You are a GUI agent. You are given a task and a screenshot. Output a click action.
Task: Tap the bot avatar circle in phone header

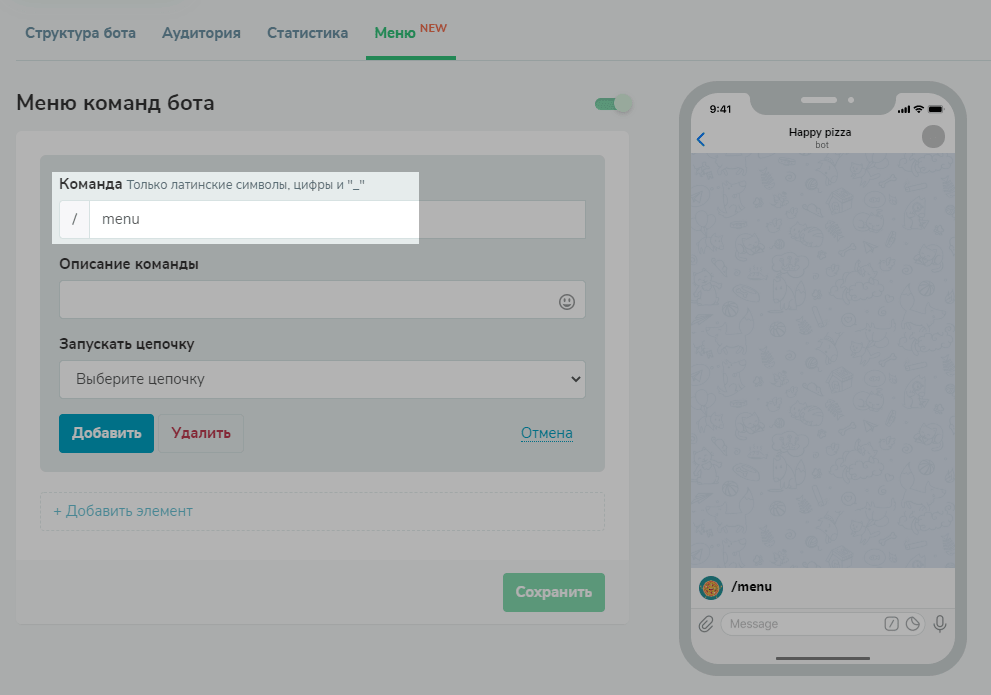click(933, 136)
